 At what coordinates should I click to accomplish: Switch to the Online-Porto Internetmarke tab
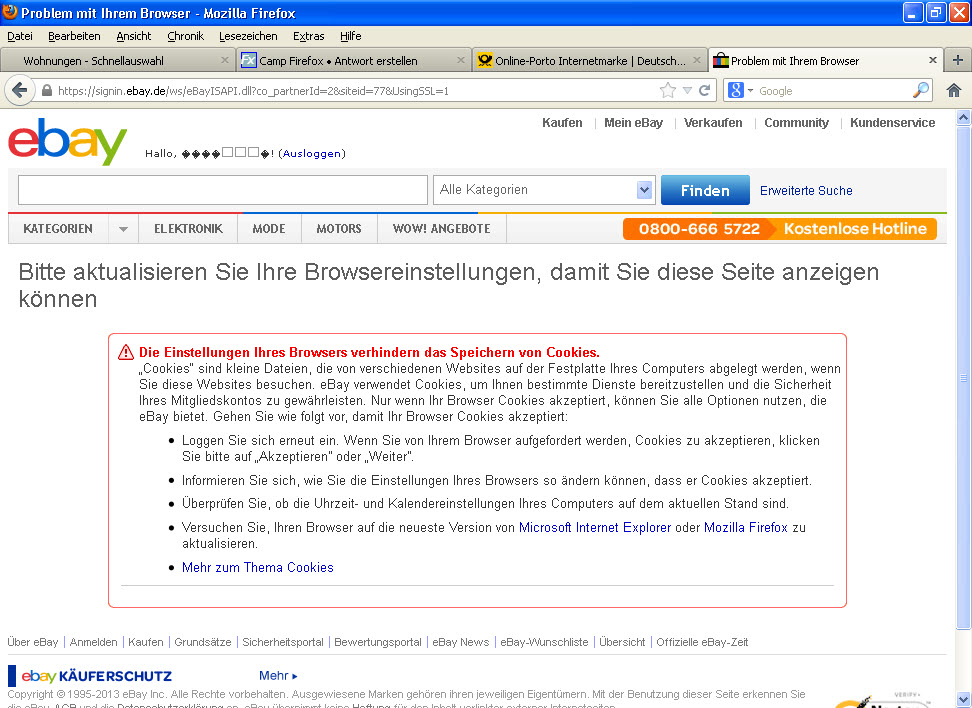589,61
